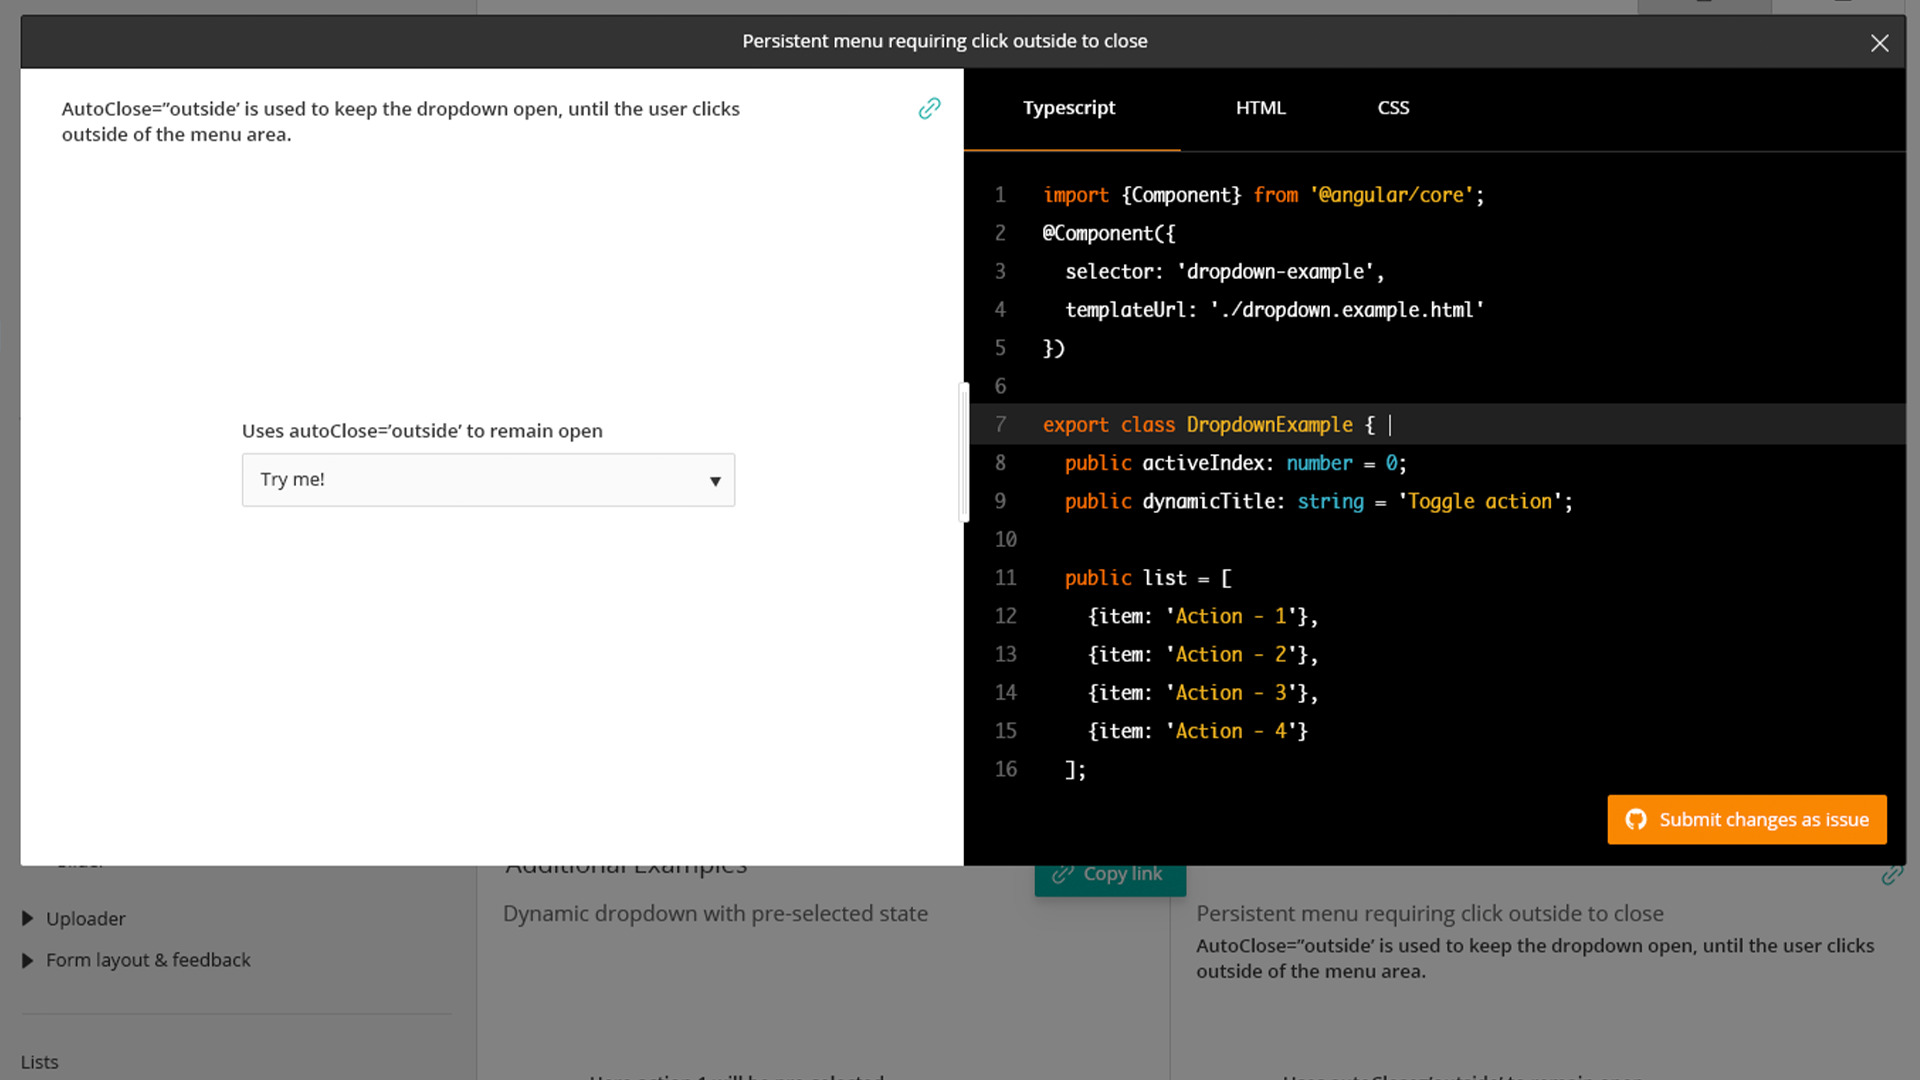1920x1080 pixels.
Task: Click the link icon beside the persistent menu example
Action: point(1894,874)
